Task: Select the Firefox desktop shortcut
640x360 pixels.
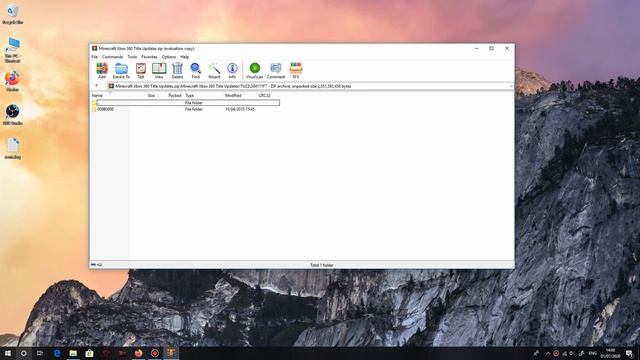Action: tap(13, 81)
